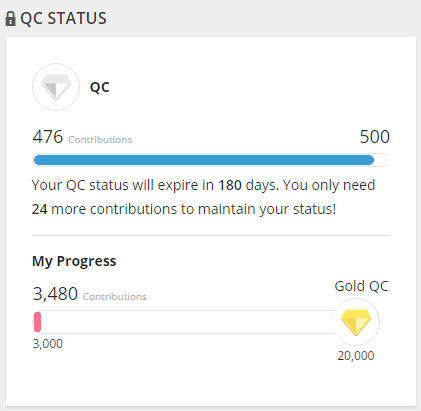Click the empty Gold QC progress track
The width and height of the screenshot is (421, 411).
pyautogui.click(x=187, y=322)
